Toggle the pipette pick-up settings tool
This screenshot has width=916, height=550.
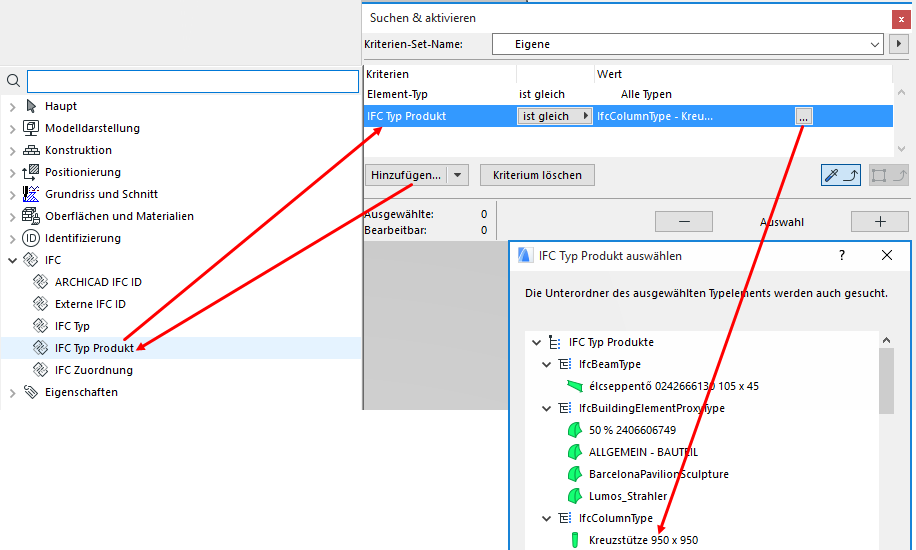click(x=841, y=175)
